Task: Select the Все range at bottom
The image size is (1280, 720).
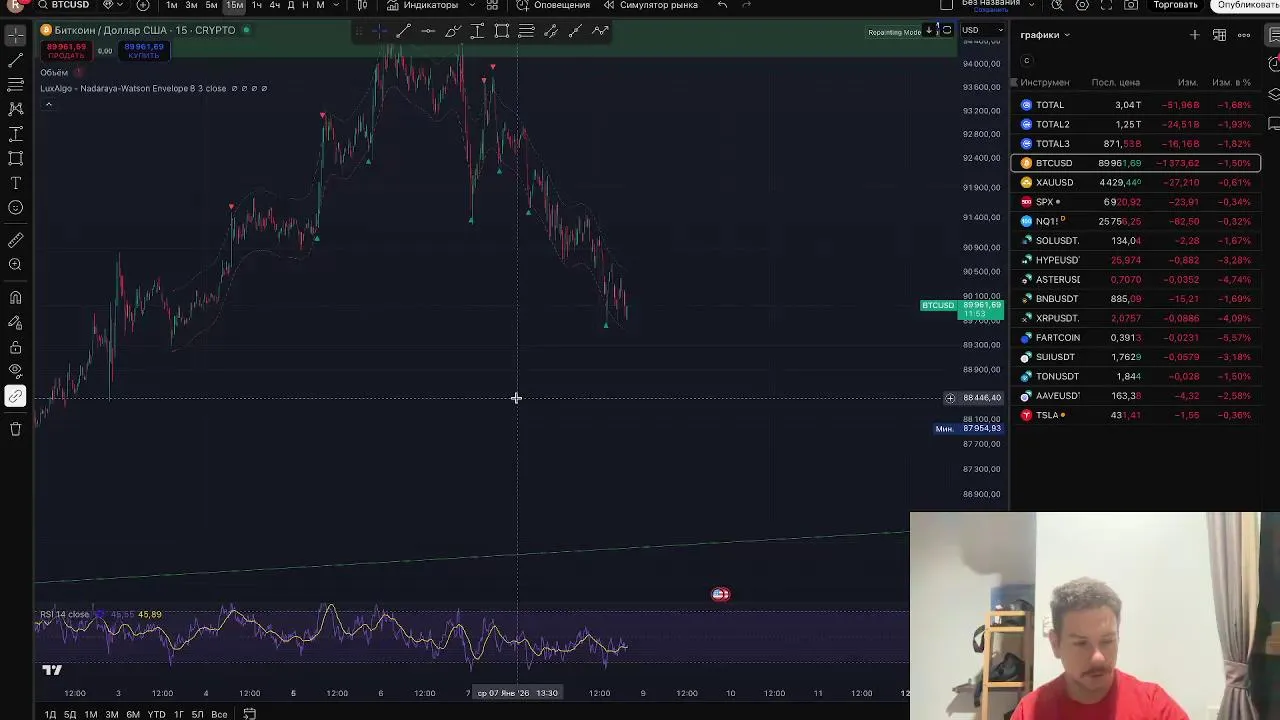Action: pos(219,714)
